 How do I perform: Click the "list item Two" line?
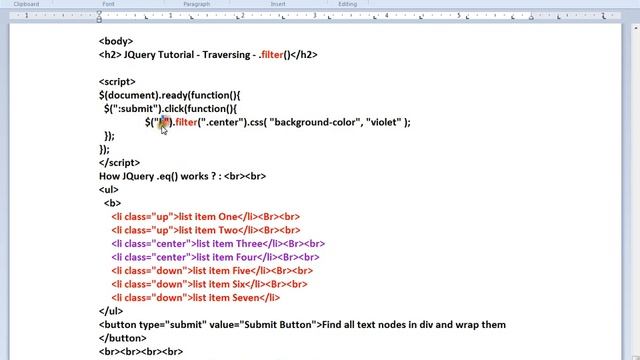pyautogui.click(x=206, y=230)
